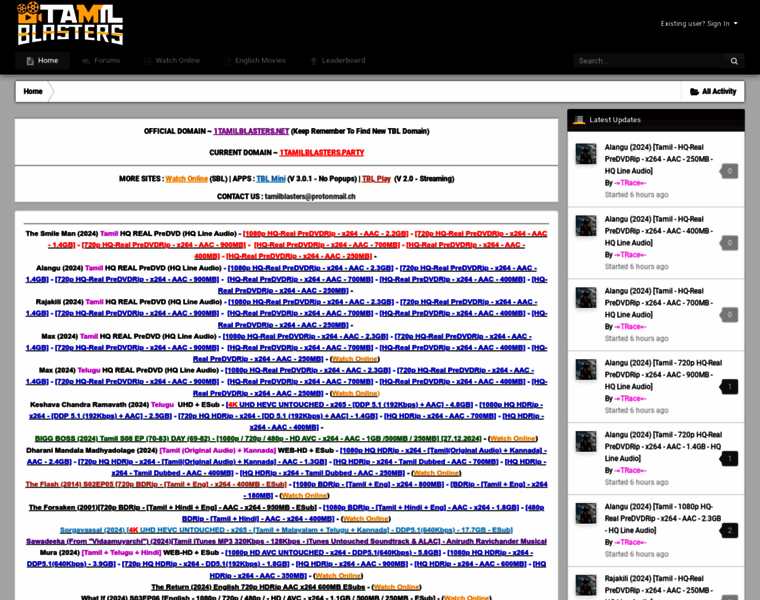Open thumbnail for Alangu 700MB update
This screenshot has width=760, height=600.
click(x=586, y=297)
